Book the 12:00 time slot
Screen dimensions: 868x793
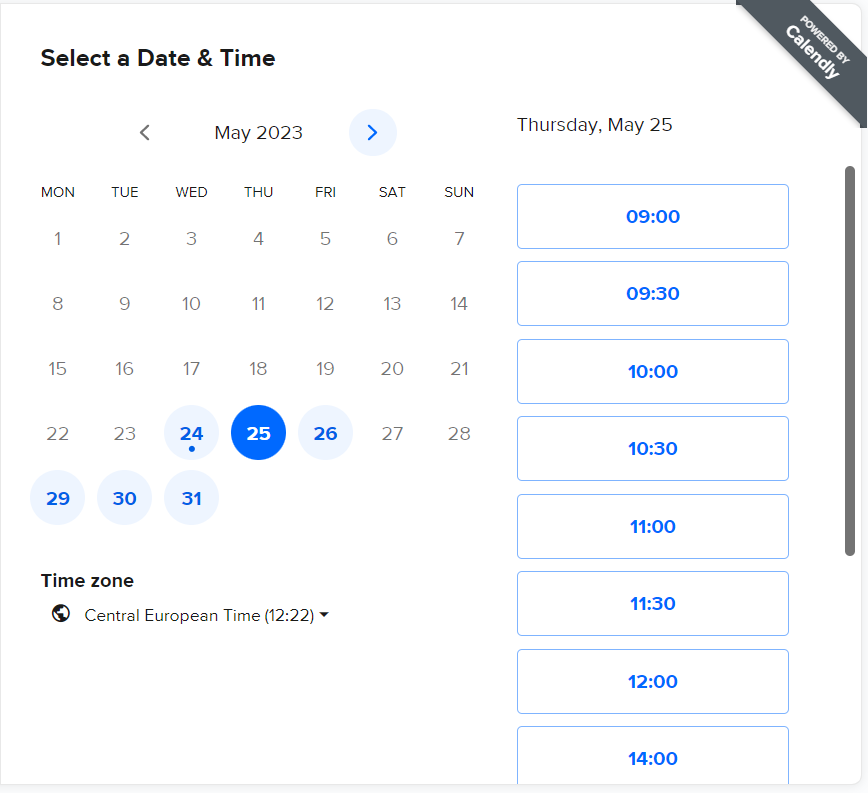point(652,681)
